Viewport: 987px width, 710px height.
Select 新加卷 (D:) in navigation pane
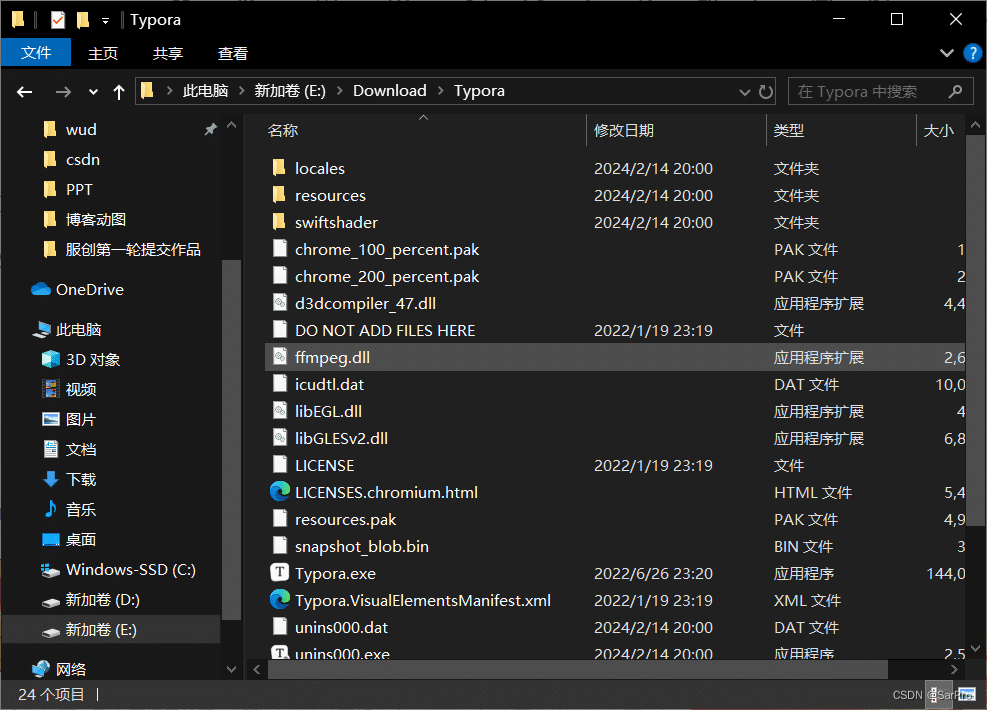coord(100,600)
